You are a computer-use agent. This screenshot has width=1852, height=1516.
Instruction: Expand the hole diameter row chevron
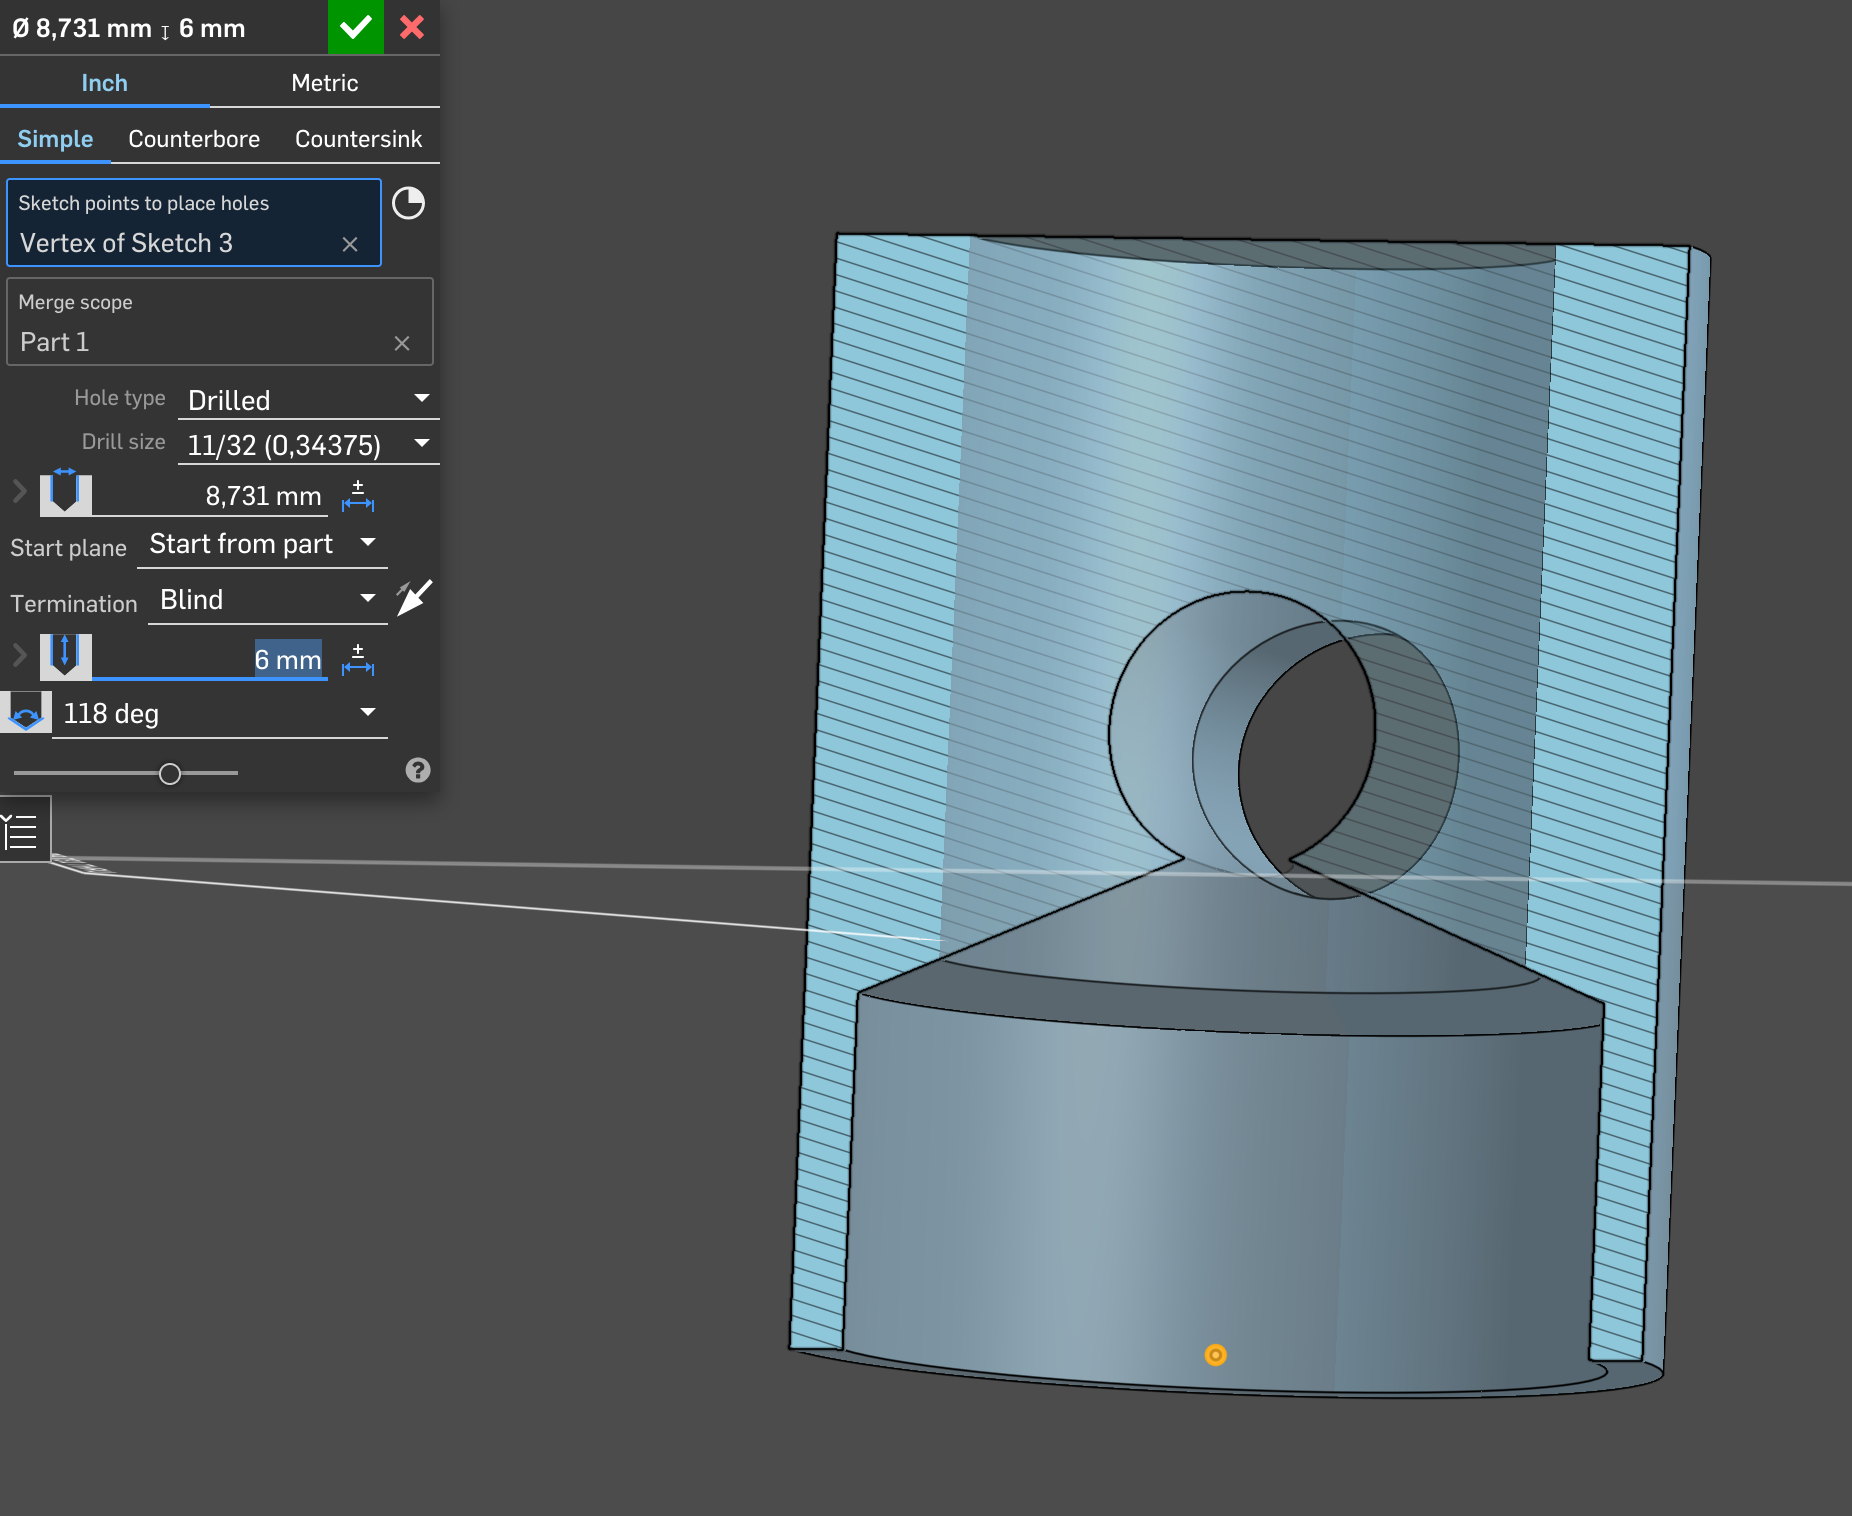[x=19, y=492]
